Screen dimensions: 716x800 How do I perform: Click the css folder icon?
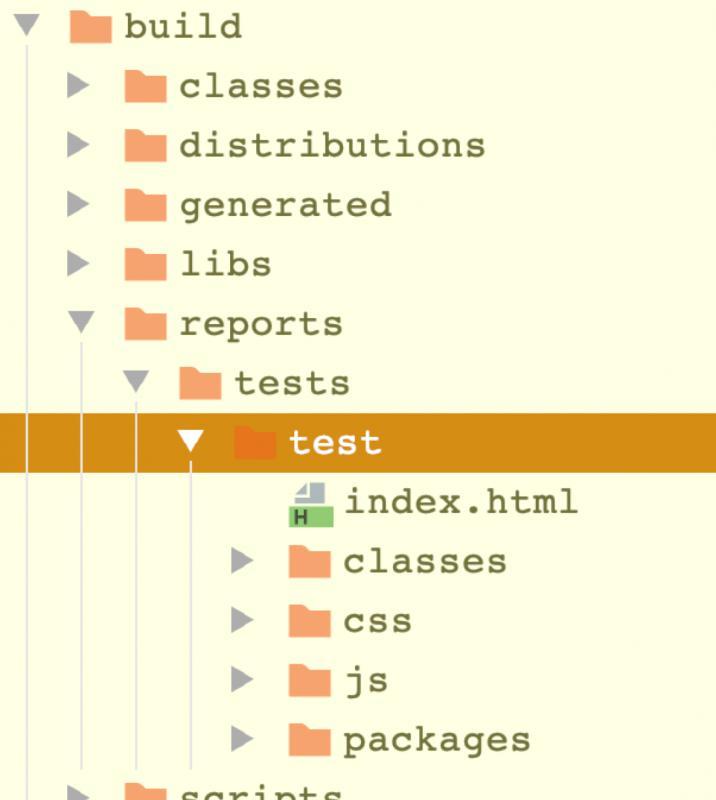point(309,622)
